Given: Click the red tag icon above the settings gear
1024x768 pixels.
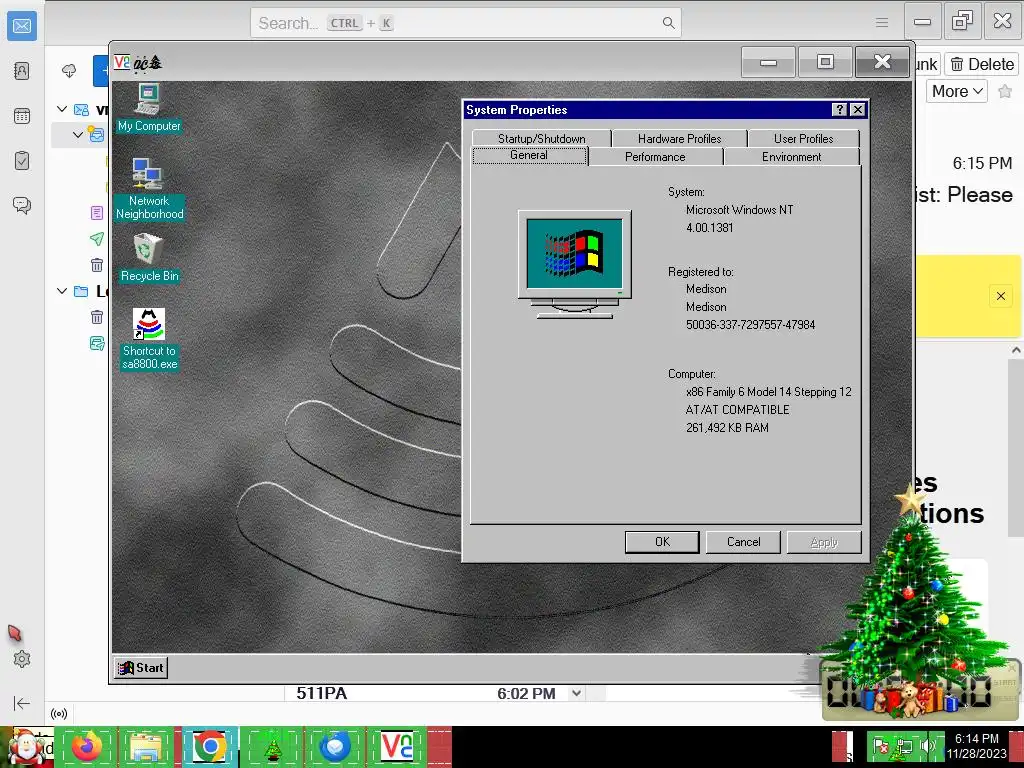Looking at the screenshot, I should tap(15, 633).
